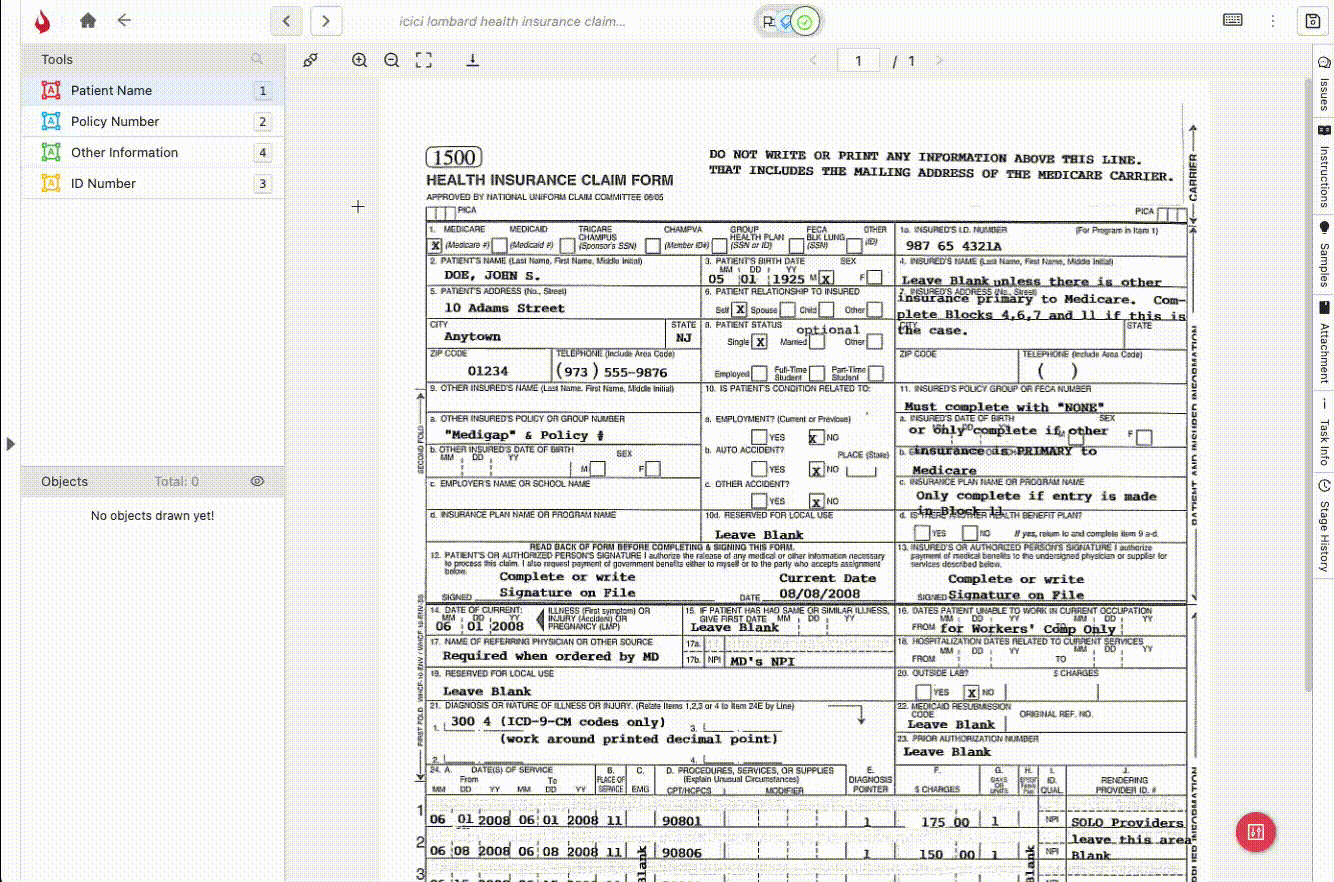Zoom out of the document
The image size is (1334, 882).
tap(392, 60)
